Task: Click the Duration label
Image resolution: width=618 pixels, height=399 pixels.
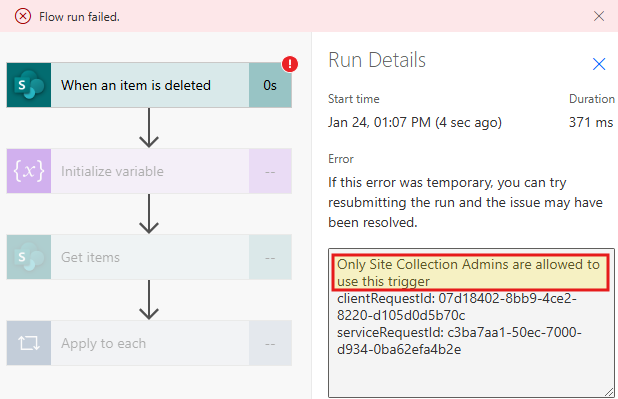Action: pyautogui.click(x=592, y=99)
